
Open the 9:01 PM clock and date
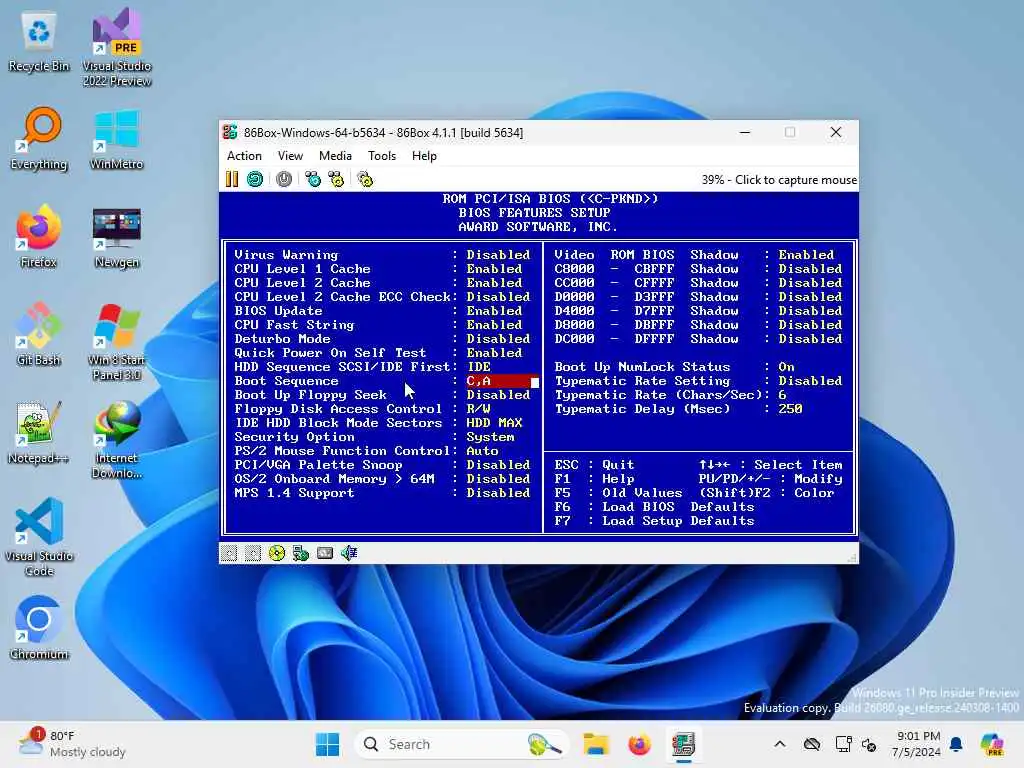tap(918, 744)
